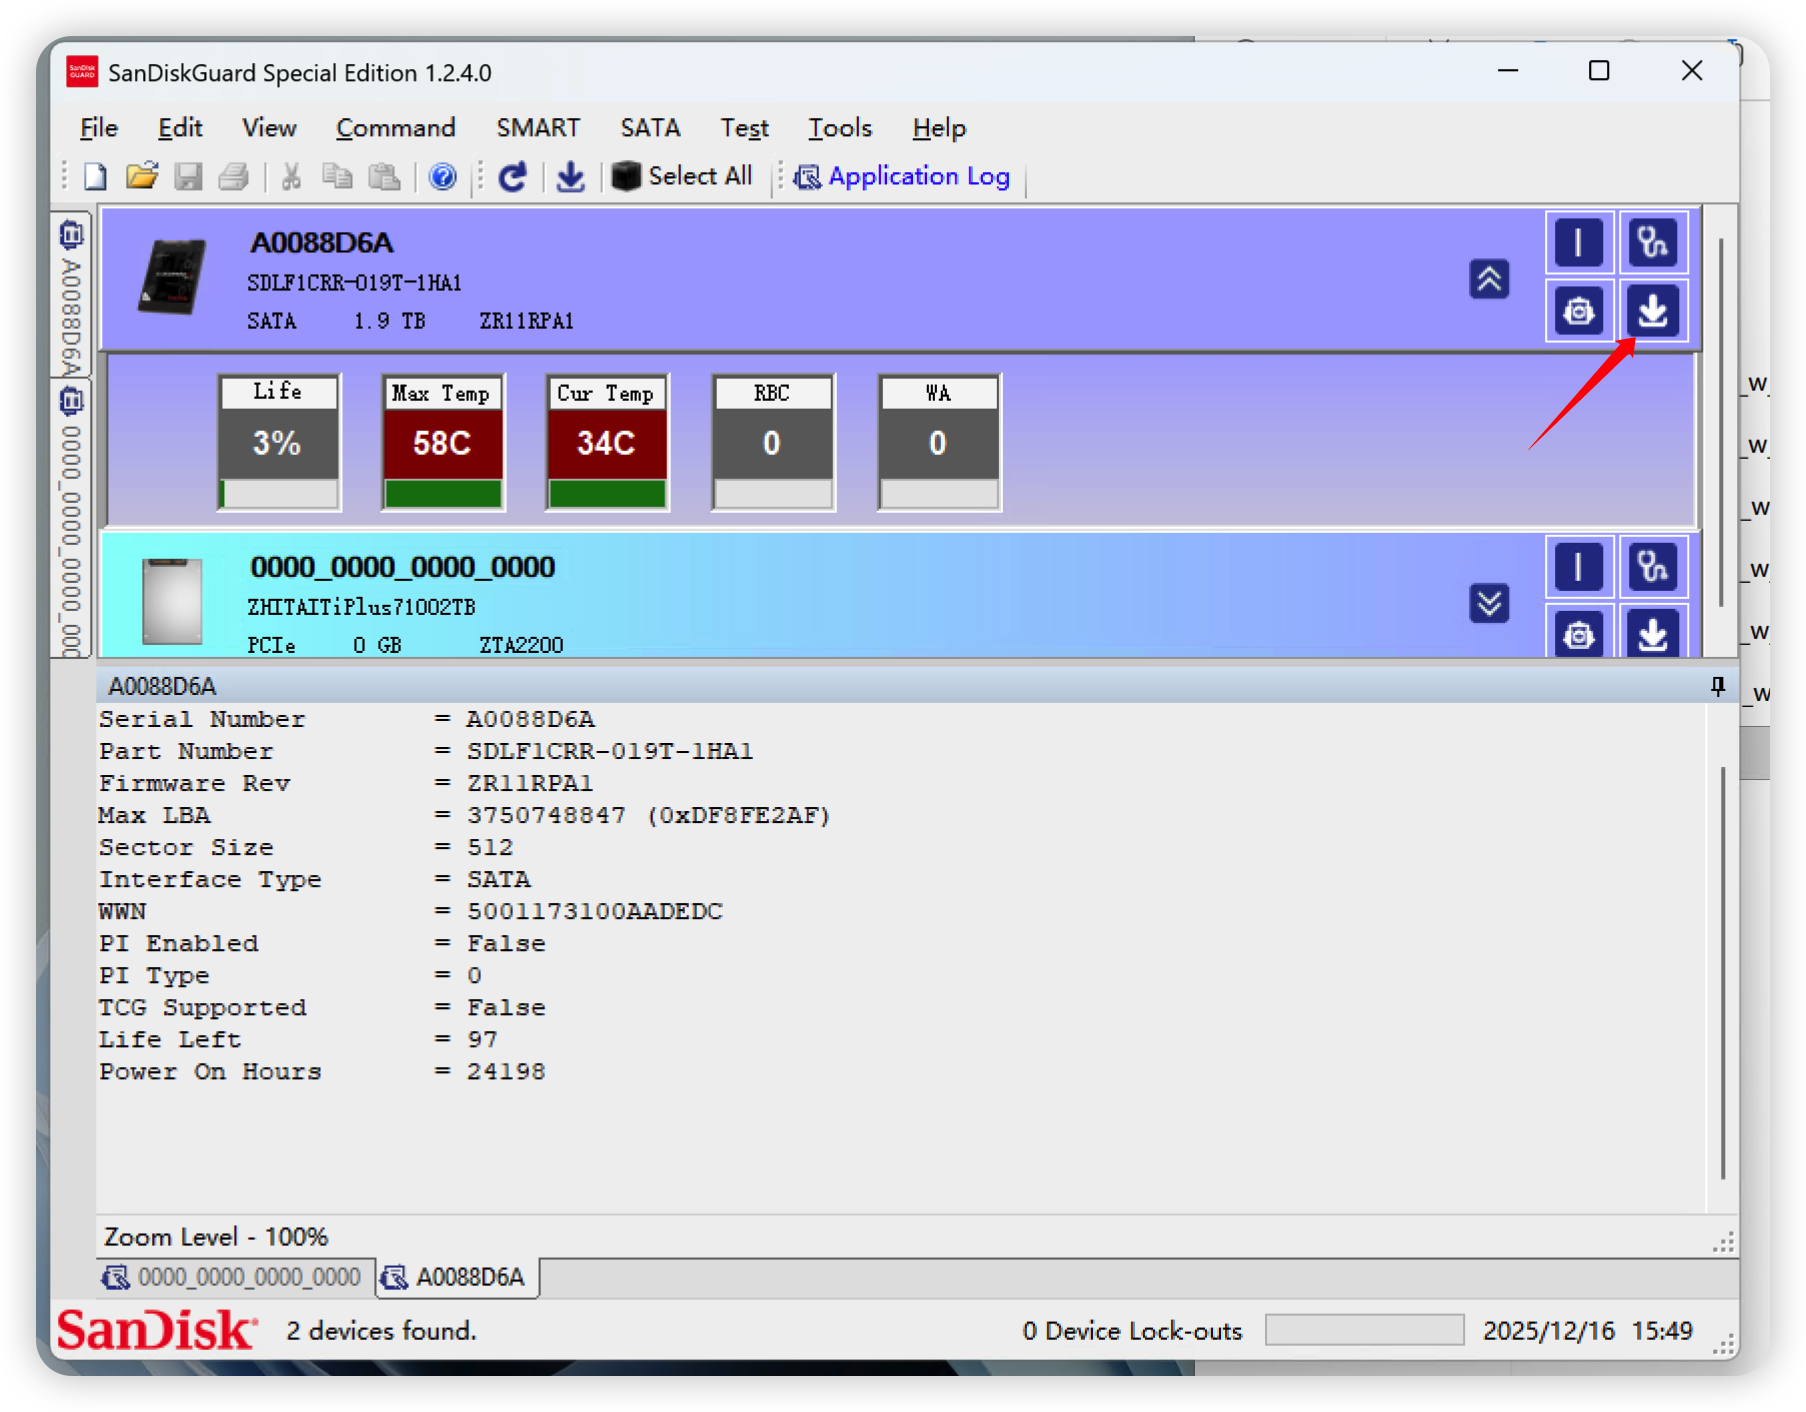Open the info icon for device 0000_0000_0000_0000

pos(1578,567)
